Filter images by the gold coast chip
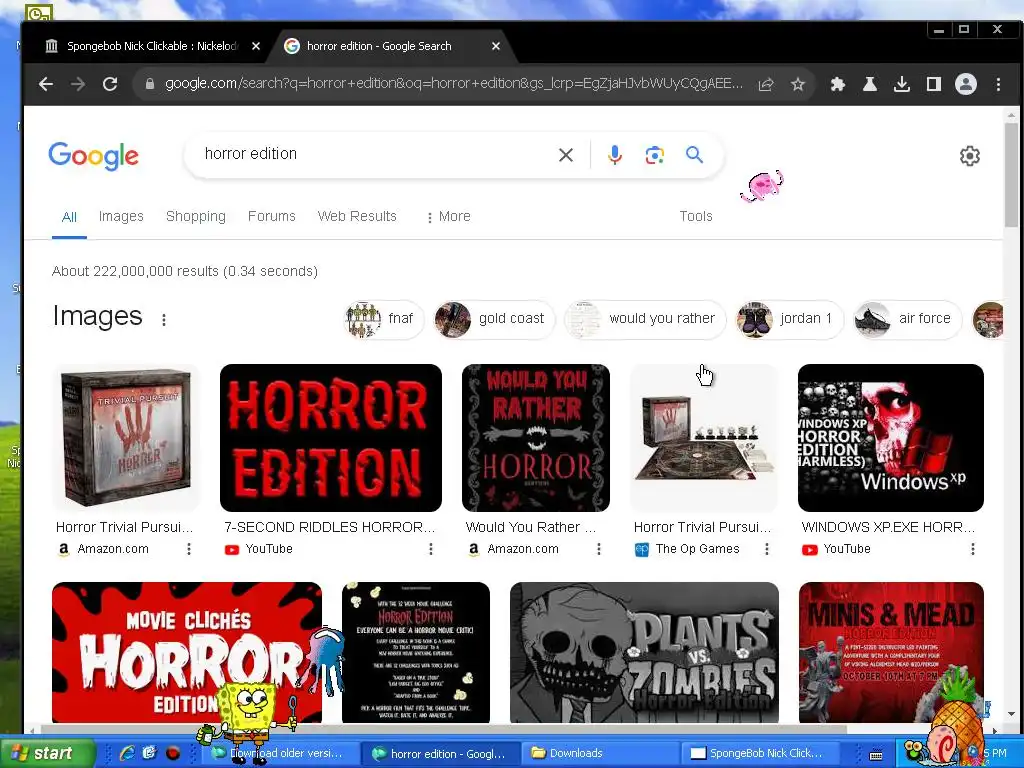Viewport: 1024px width, 768px height. click(494, 319)
